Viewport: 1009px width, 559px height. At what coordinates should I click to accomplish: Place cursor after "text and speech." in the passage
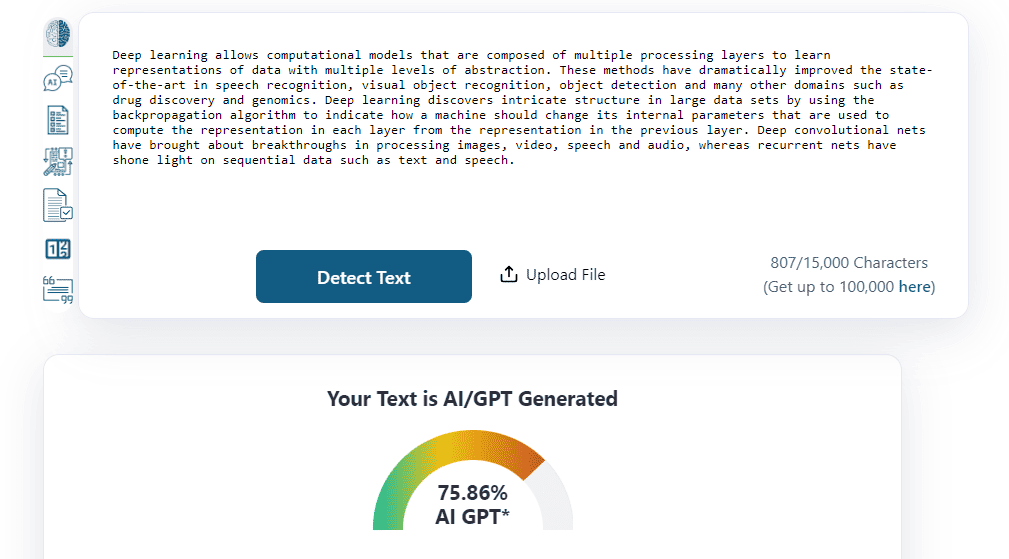point(515,160)
